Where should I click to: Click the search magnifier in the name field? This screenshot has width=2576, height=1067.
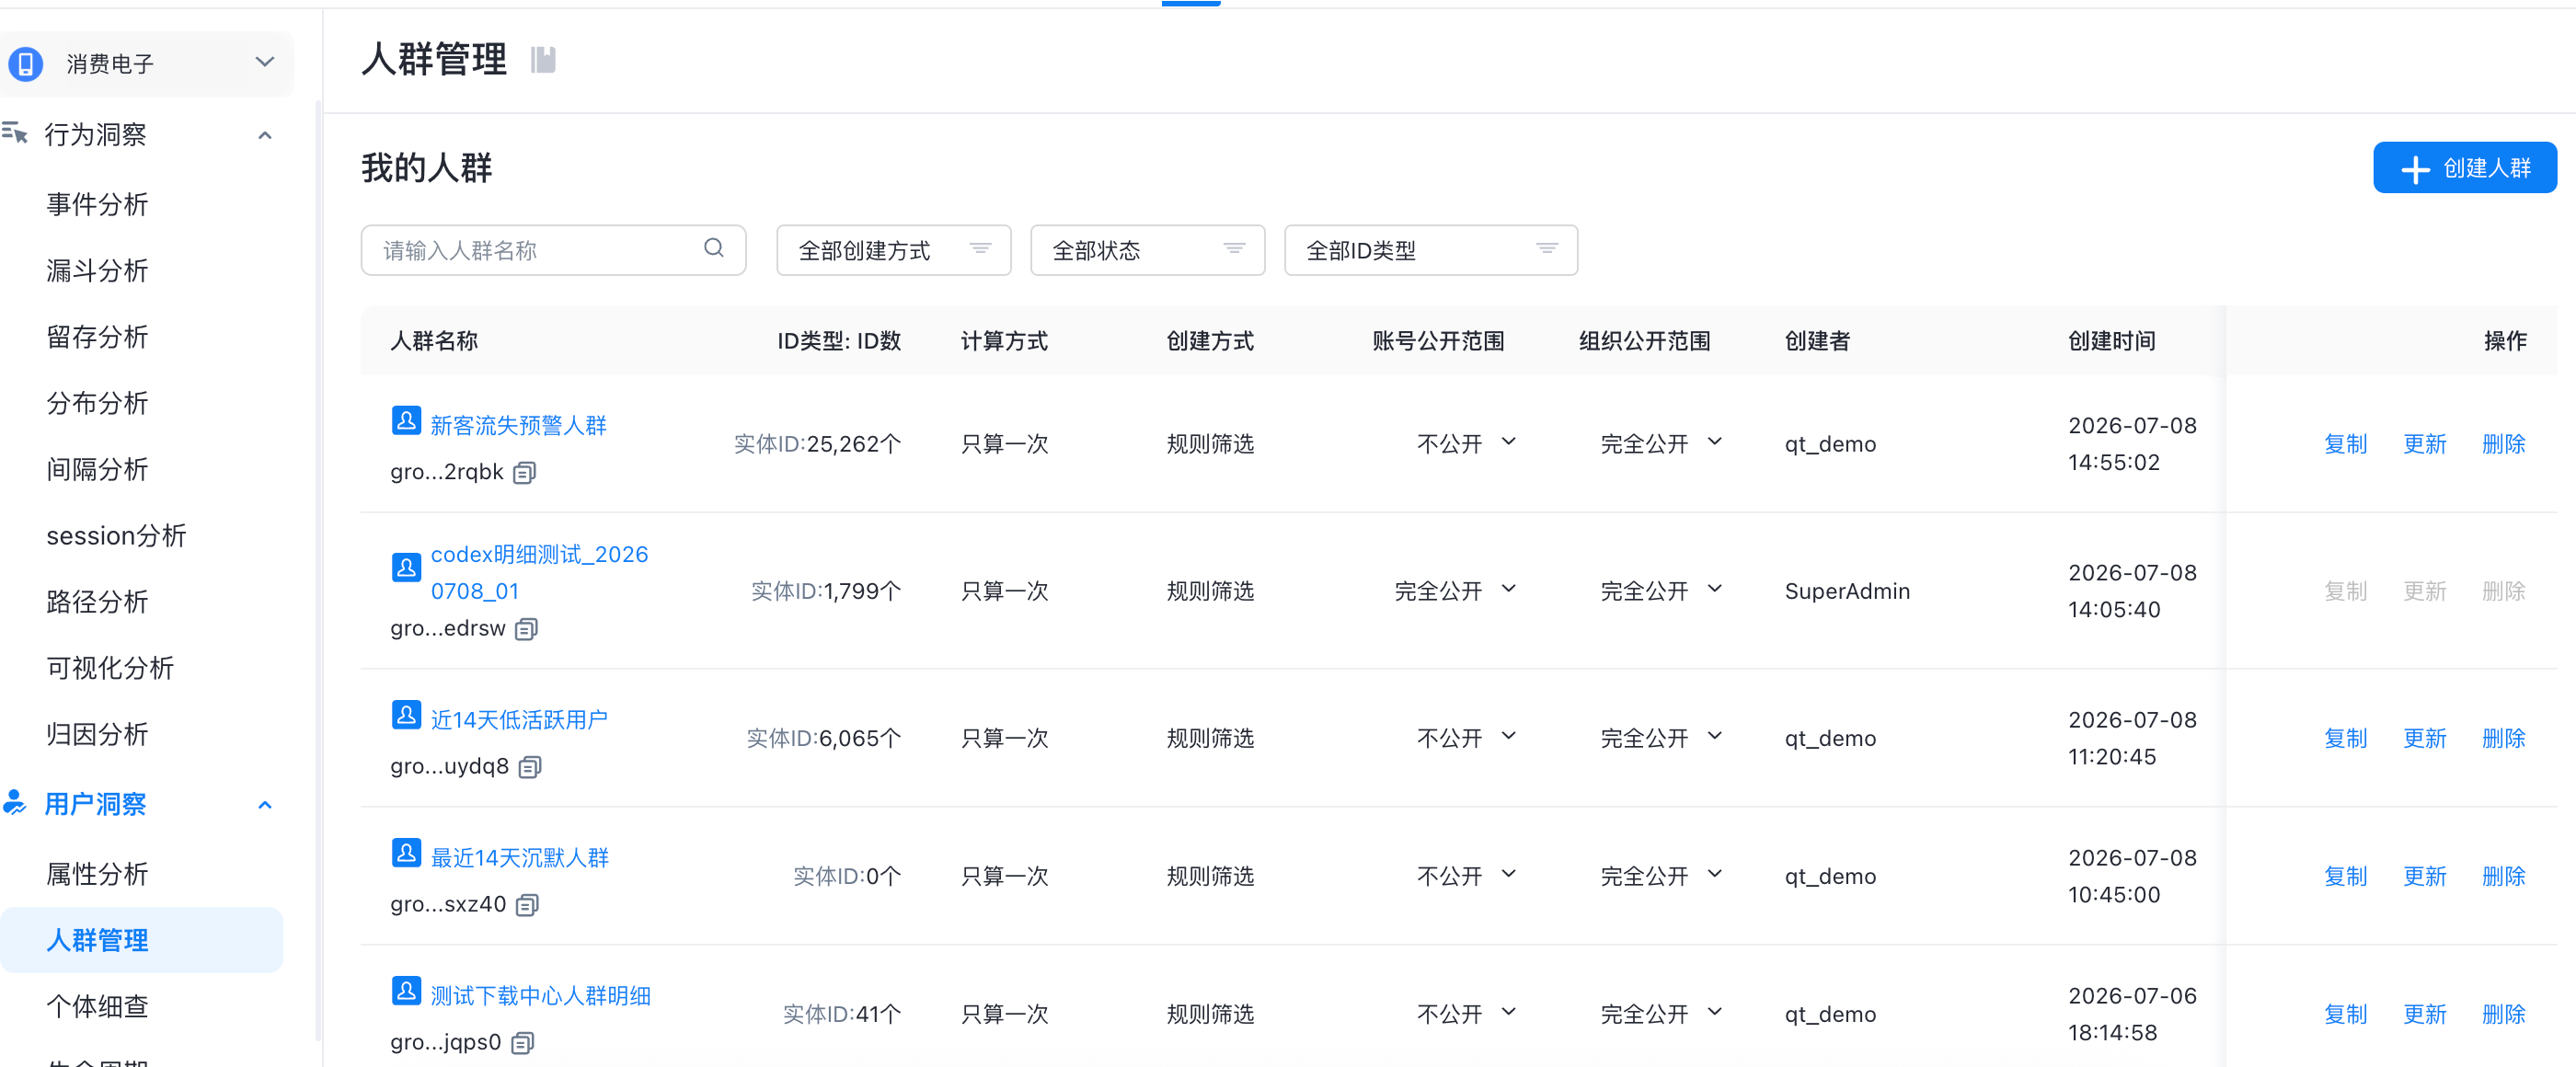(714, 248)
